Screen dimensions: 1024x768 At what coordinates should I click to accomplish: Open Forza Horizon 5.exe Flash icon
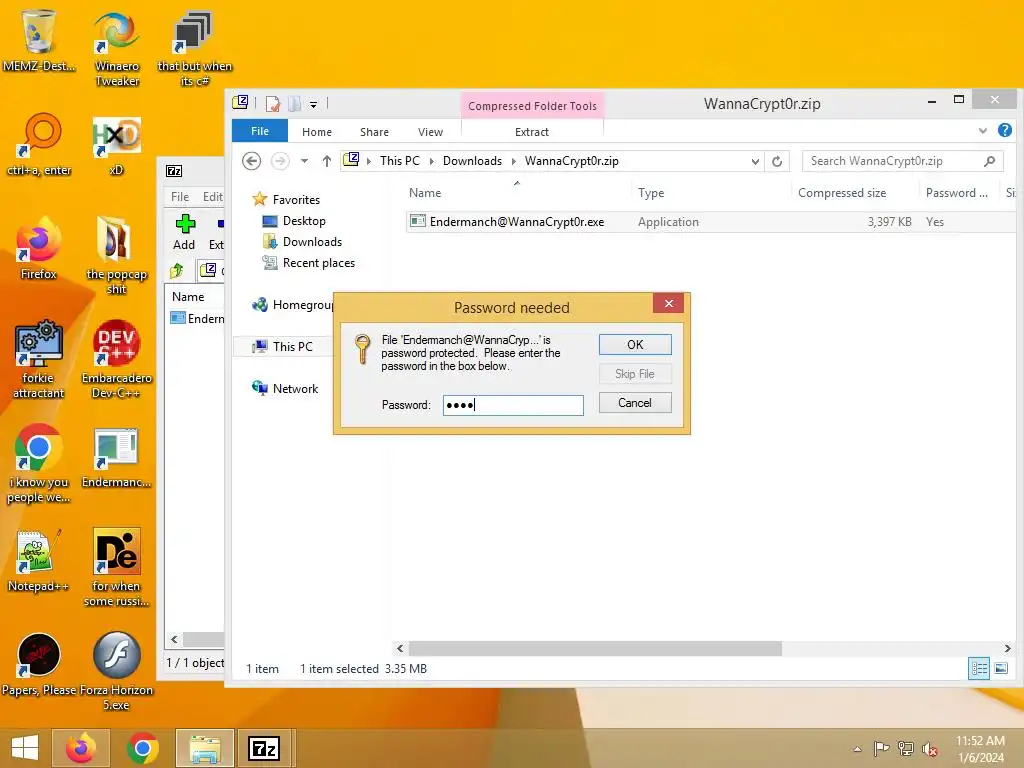[116, 671]
